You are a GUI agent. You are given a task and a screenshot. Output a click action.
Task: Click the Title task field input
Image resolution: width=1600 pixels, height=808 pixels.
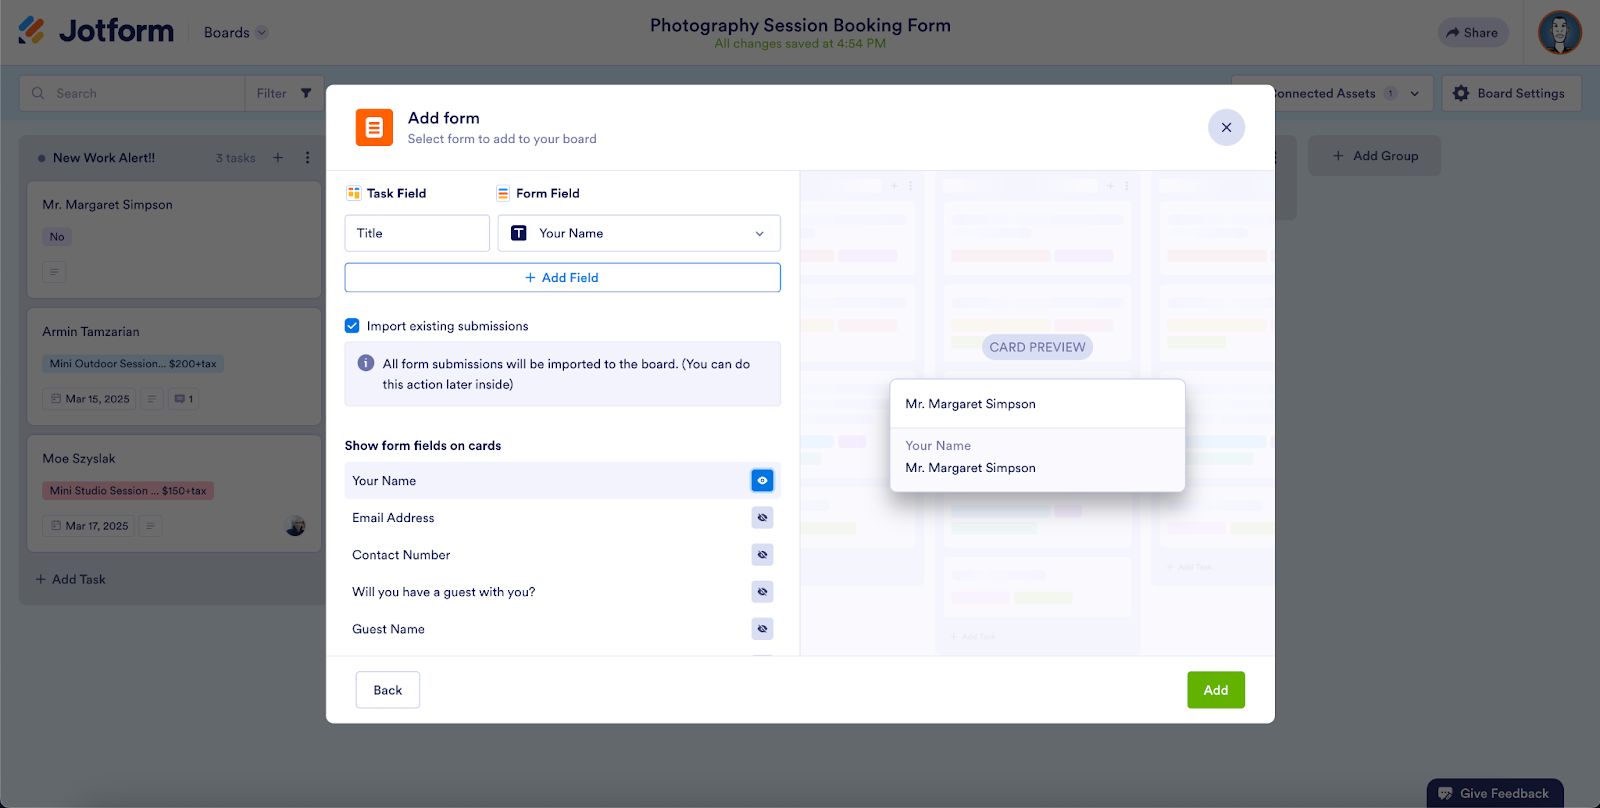(417, 234)
